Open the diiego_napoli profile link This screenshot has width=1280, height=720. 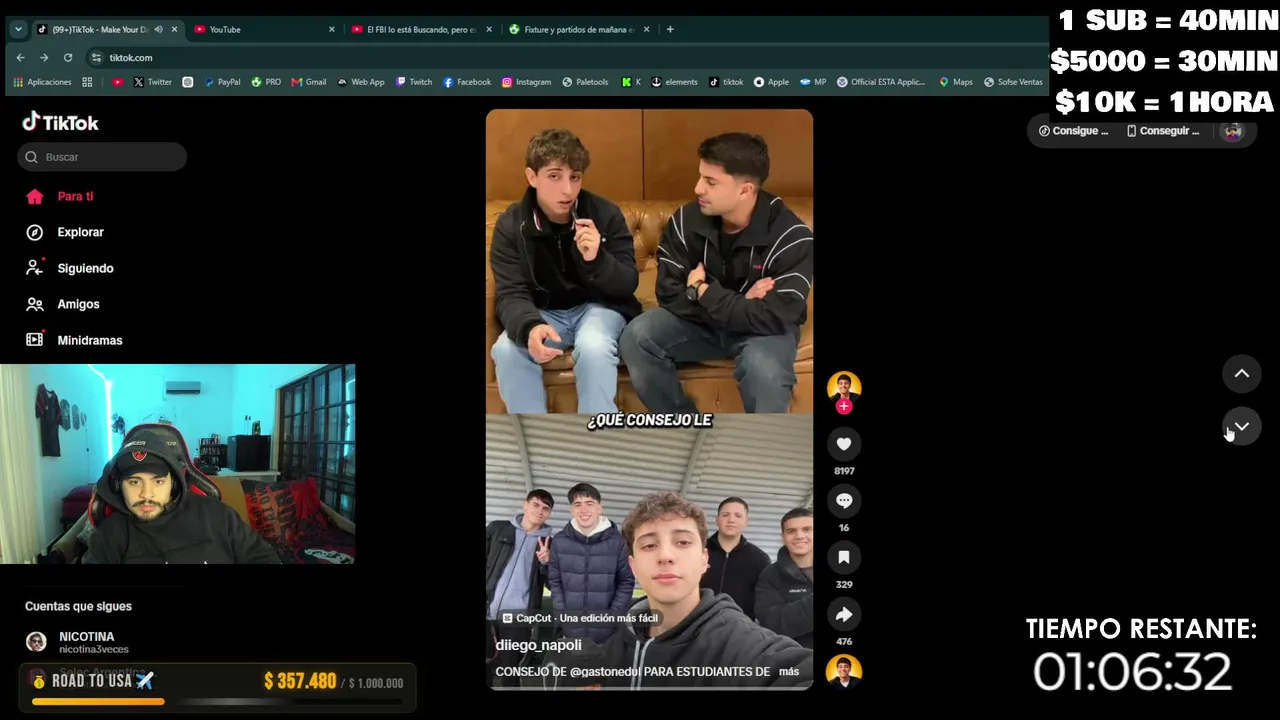click(x=538, y=645)
